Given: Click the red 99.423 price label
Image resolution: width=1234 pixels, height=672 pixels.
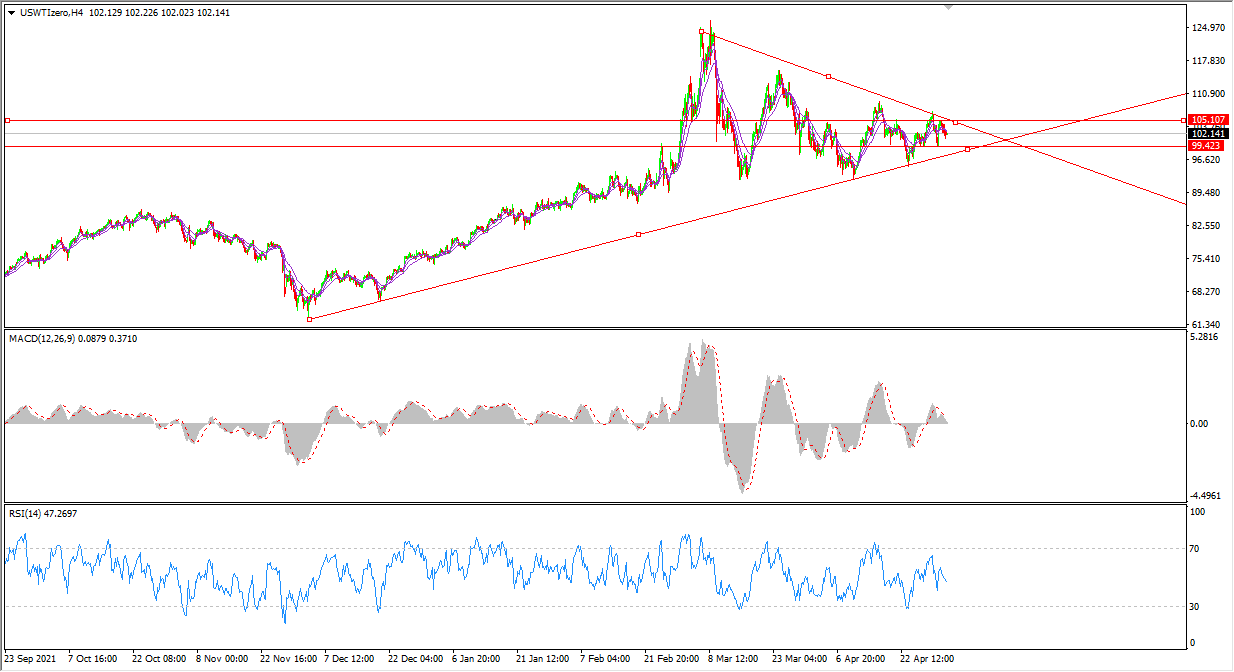Looking at the screenshot, I should (x=1207, y=146).
